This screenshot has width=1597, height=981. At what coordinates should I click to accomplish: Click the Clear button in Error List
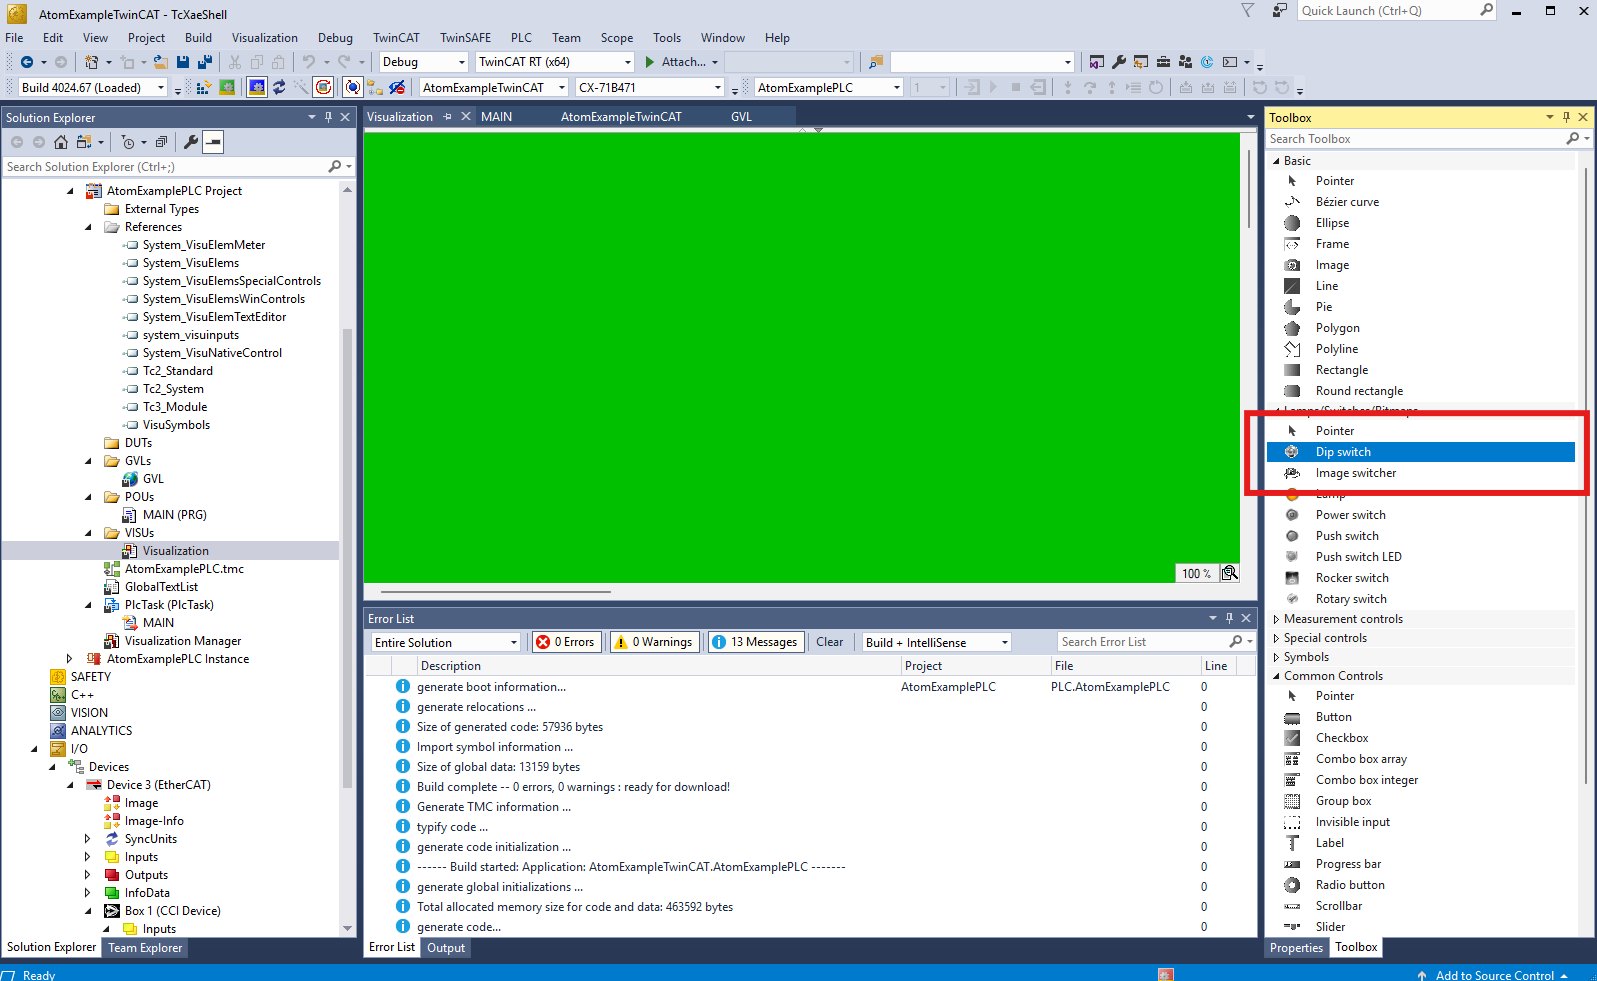(x=829, y=642)
